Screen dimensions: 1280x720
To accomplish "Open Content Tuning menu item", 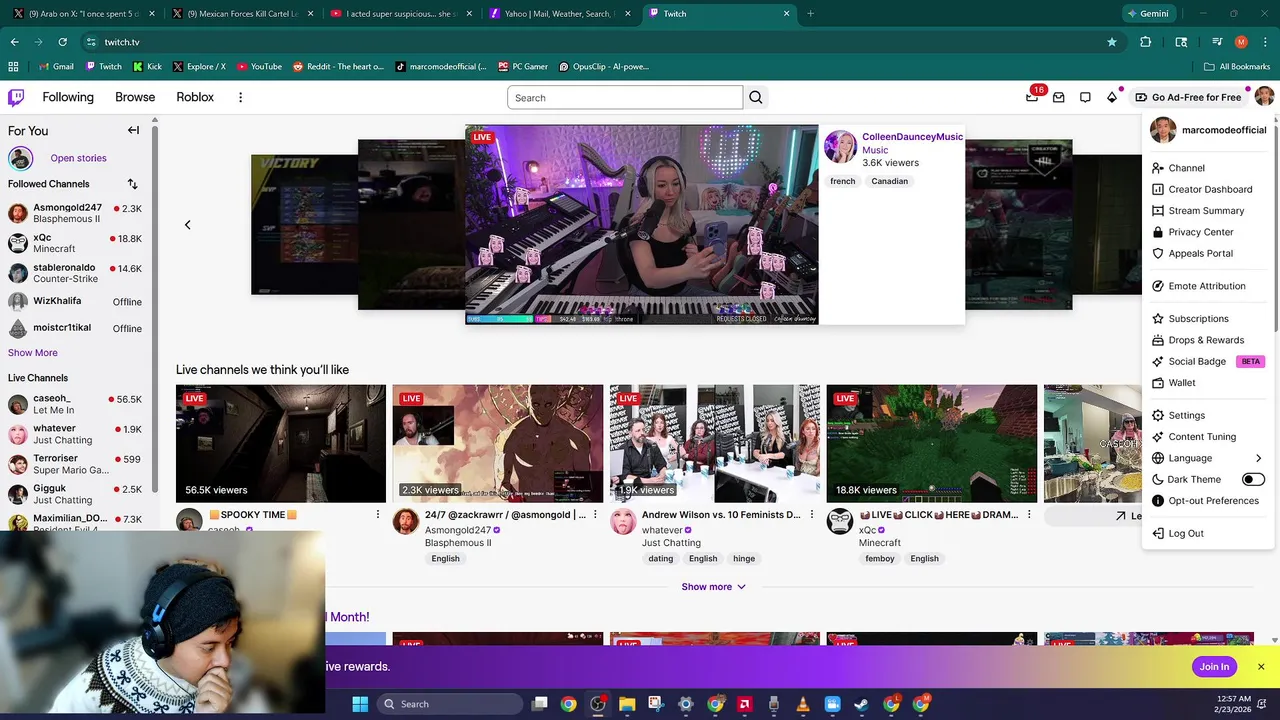I will point(1209,437).
